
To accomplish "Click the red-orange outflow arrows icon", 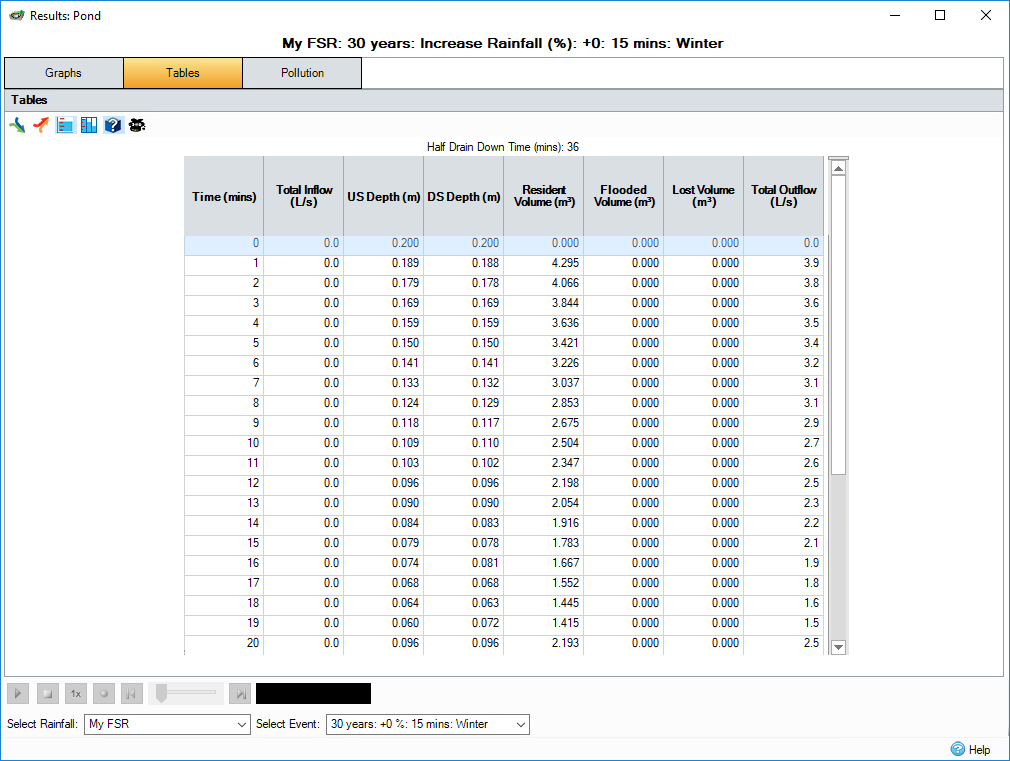I will coord(41,125).
